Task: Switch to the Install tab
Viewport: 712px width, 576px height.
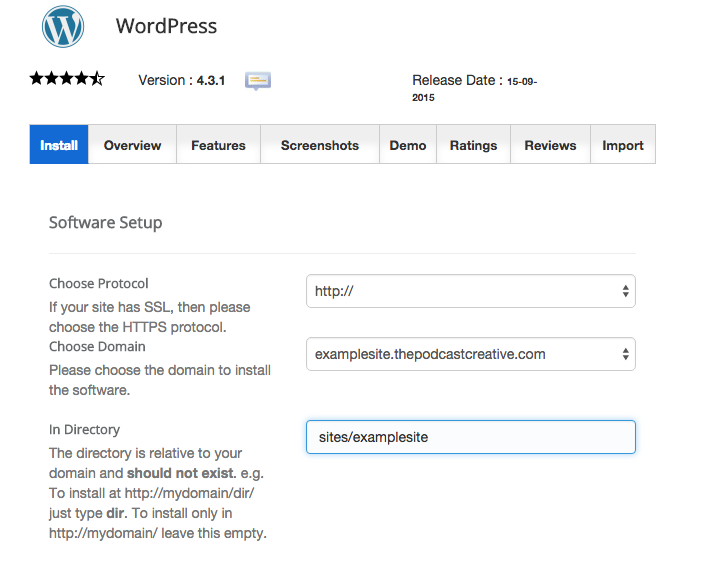Action: (x=59, y=144)
